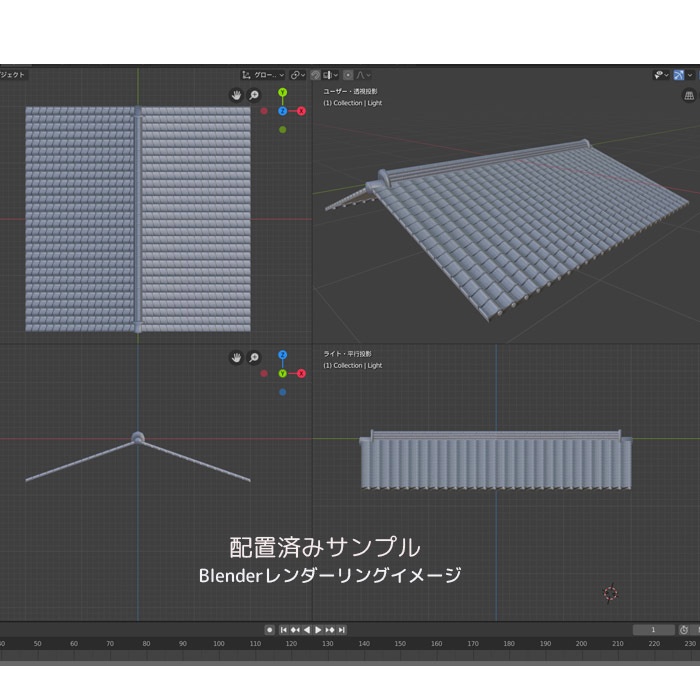Open the pivot point dropdown

[x=298, y=75]
